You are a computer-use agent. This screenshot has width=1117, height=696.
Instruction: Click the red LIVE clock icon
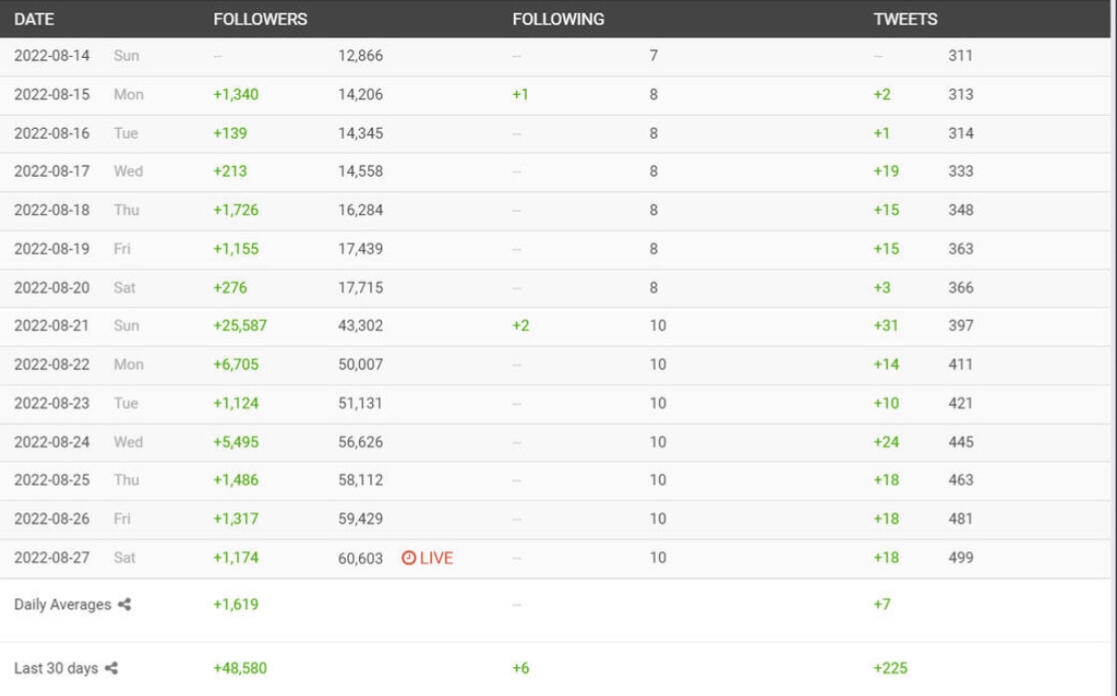(408, 558)
